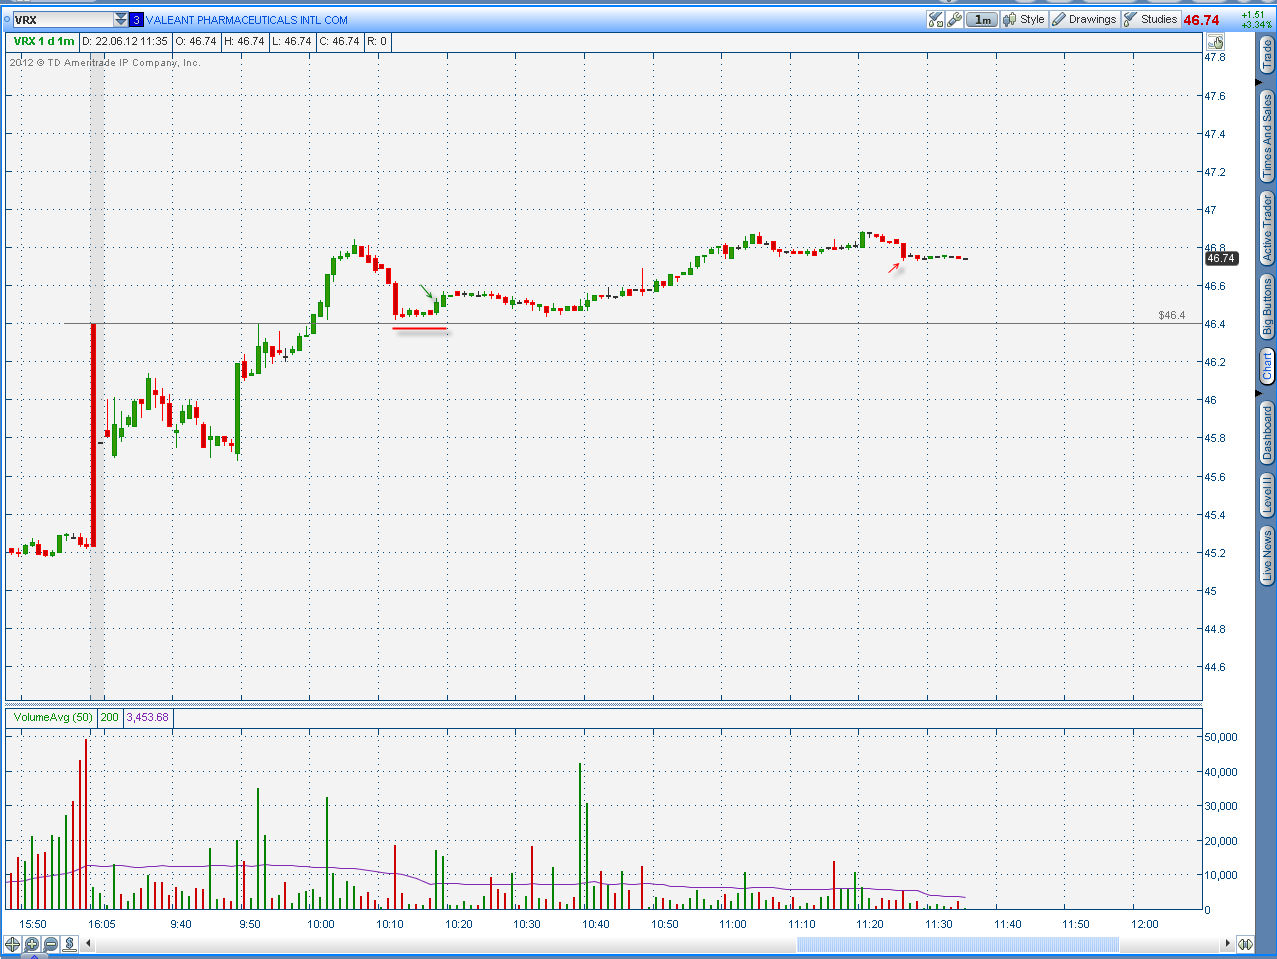Open the Trade side tab

[x=1267, y=56]
